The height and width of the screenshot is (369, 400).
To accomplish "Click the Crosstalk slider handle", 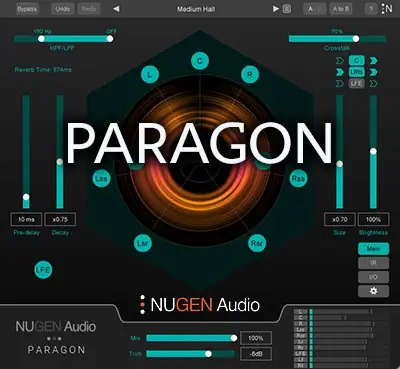I will (356, 39).
